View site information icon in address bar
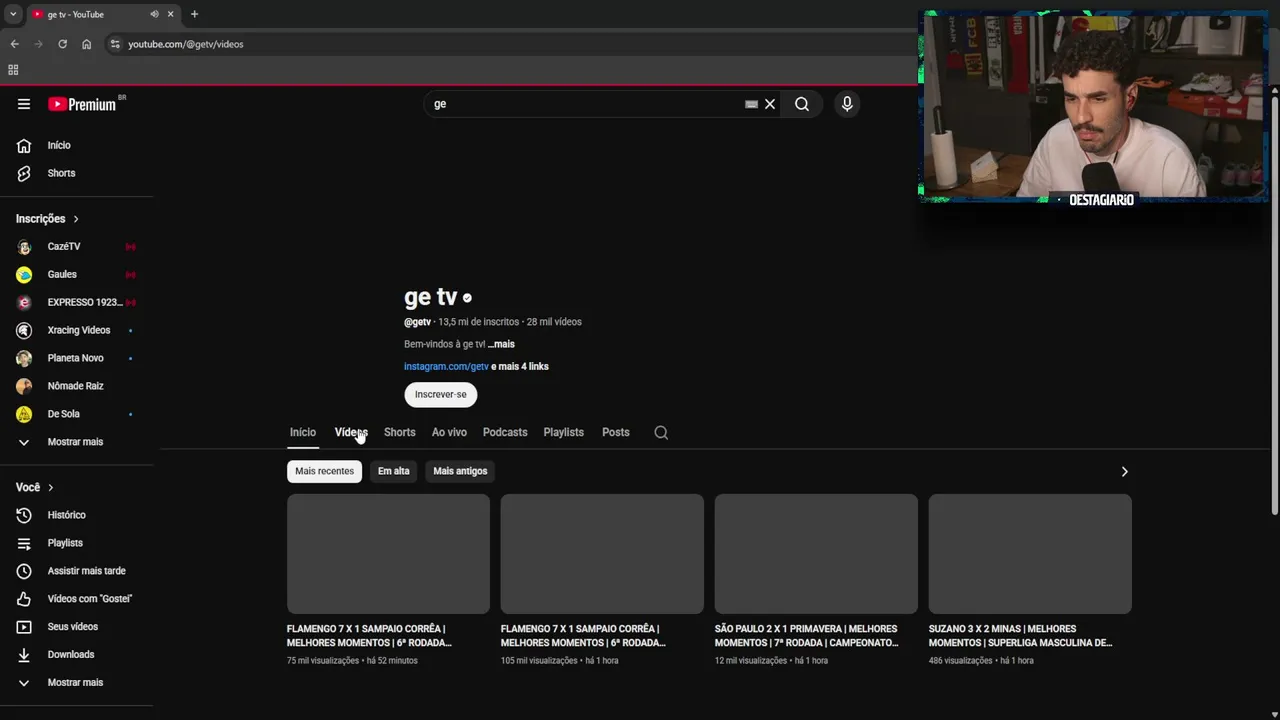Viewport: 1280px width, 720px height. (x=115, y=44)
